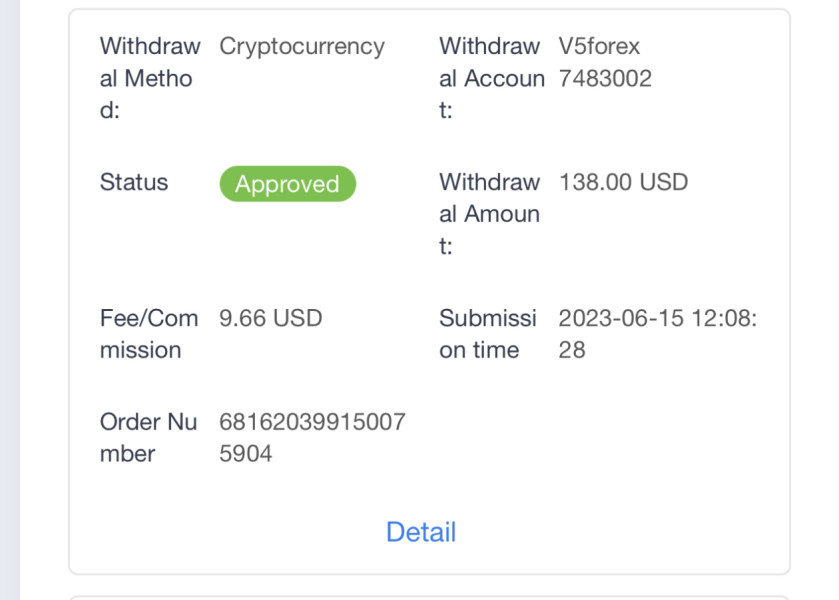Image resolution: width=839 pixels, height=600 pixels.
Task: Click the Status label
Action: (134, 182)
